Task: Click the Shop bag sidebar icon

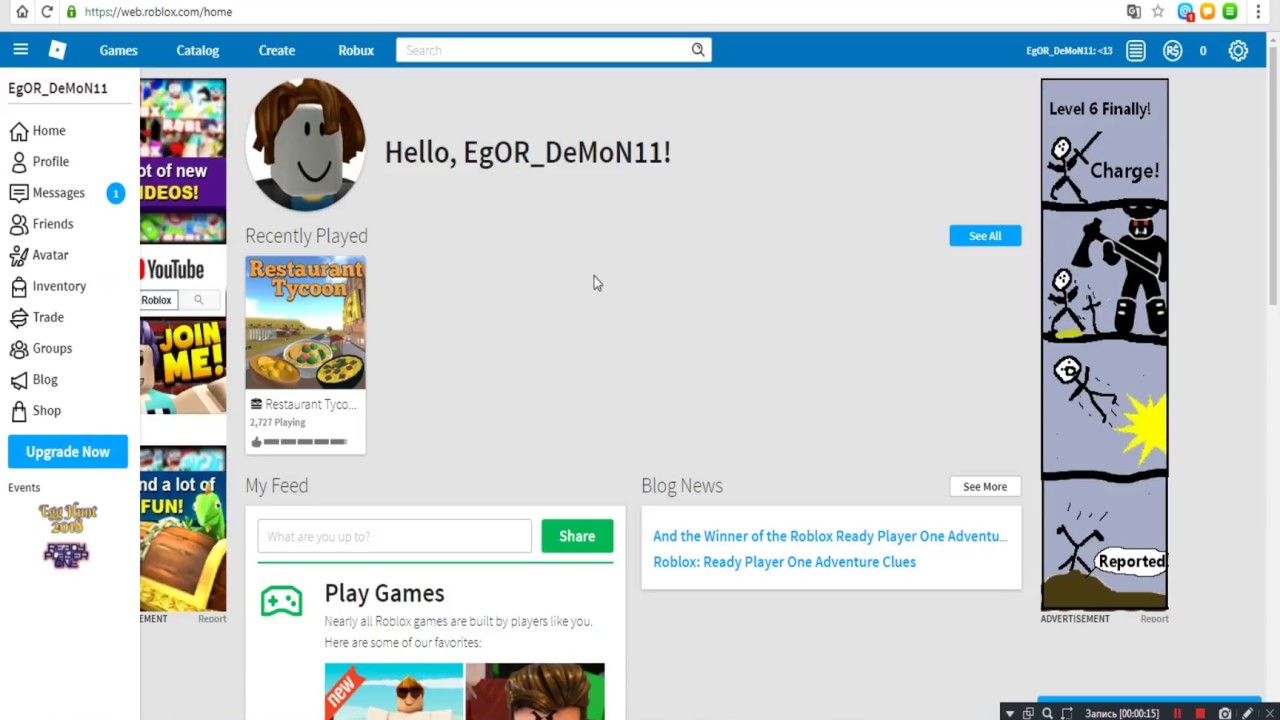Action: click(19, 411)
